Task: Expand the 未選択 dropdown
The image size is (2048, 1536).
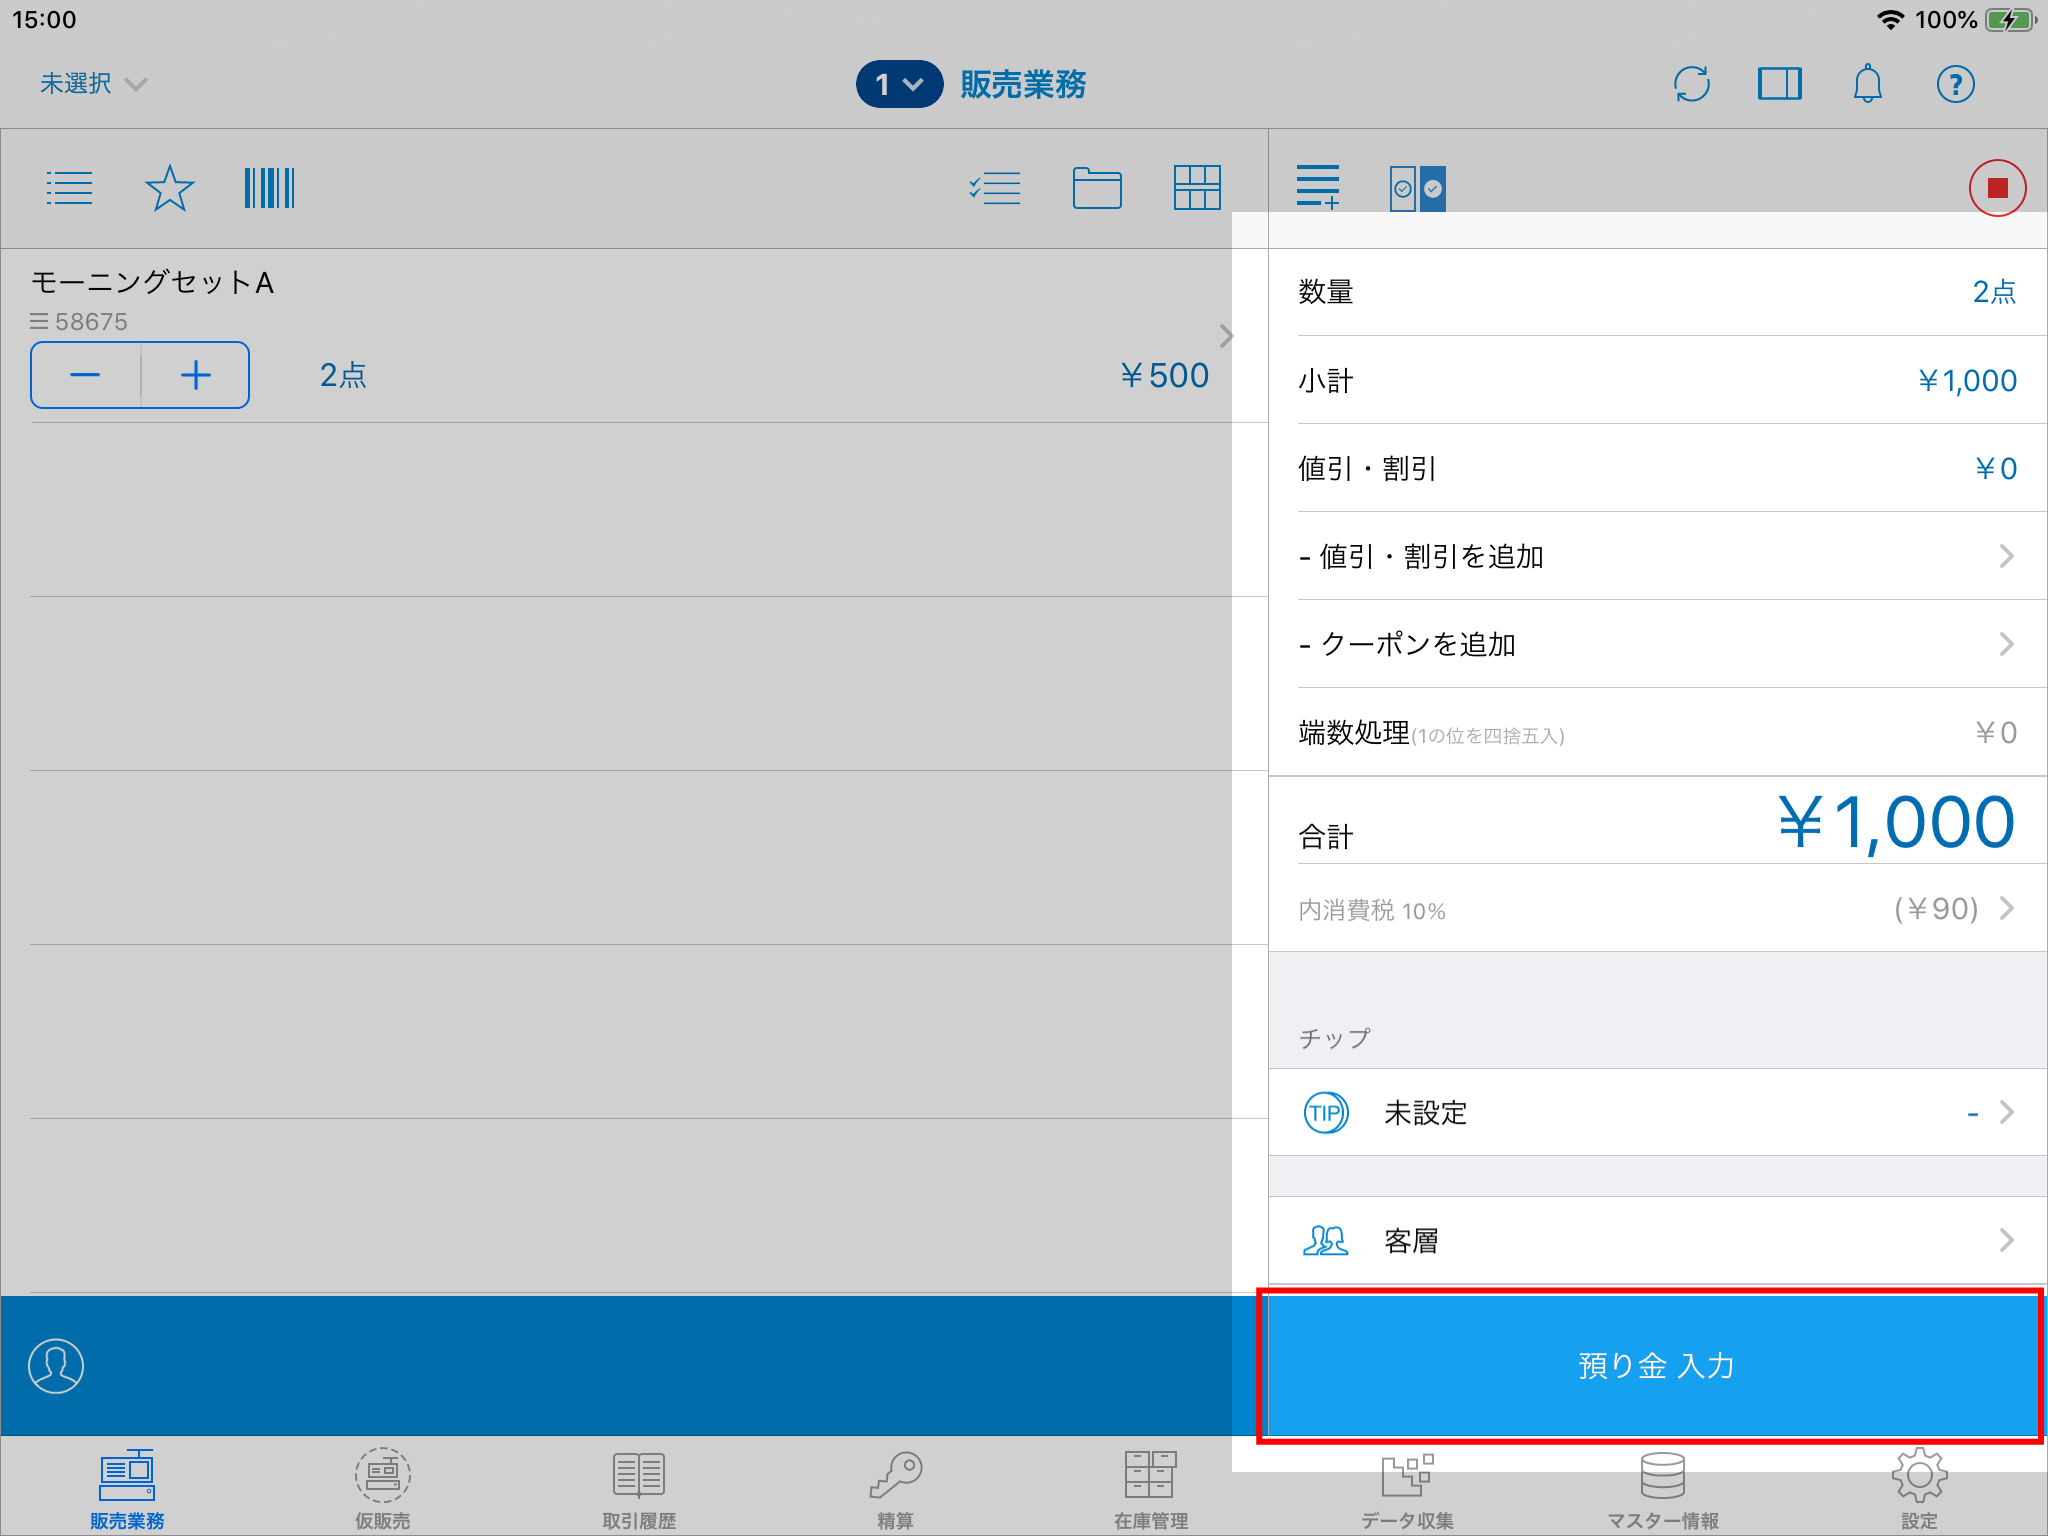Action: tap(93, 84)
